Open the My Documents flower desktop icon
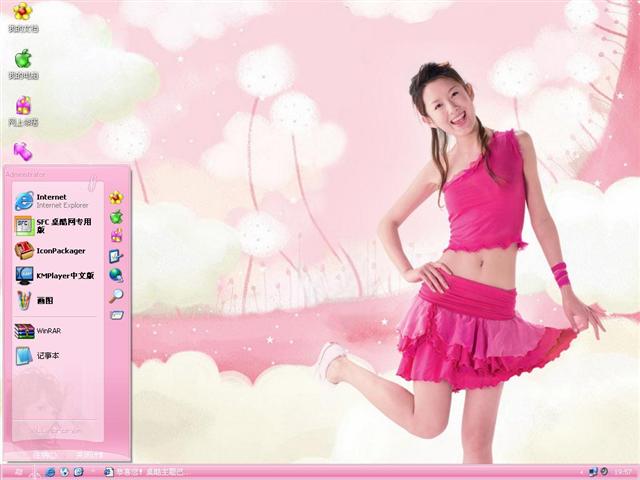This screenshot has height=480, width=640. [23, 16]
